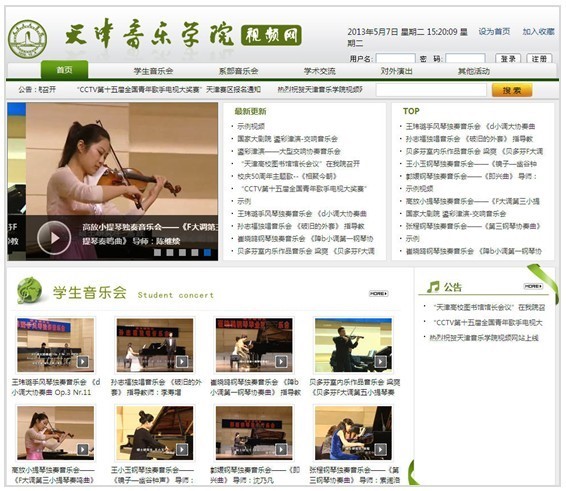
Task: Open MORE in the 公告 panel
Action: (x=534, y=286)
